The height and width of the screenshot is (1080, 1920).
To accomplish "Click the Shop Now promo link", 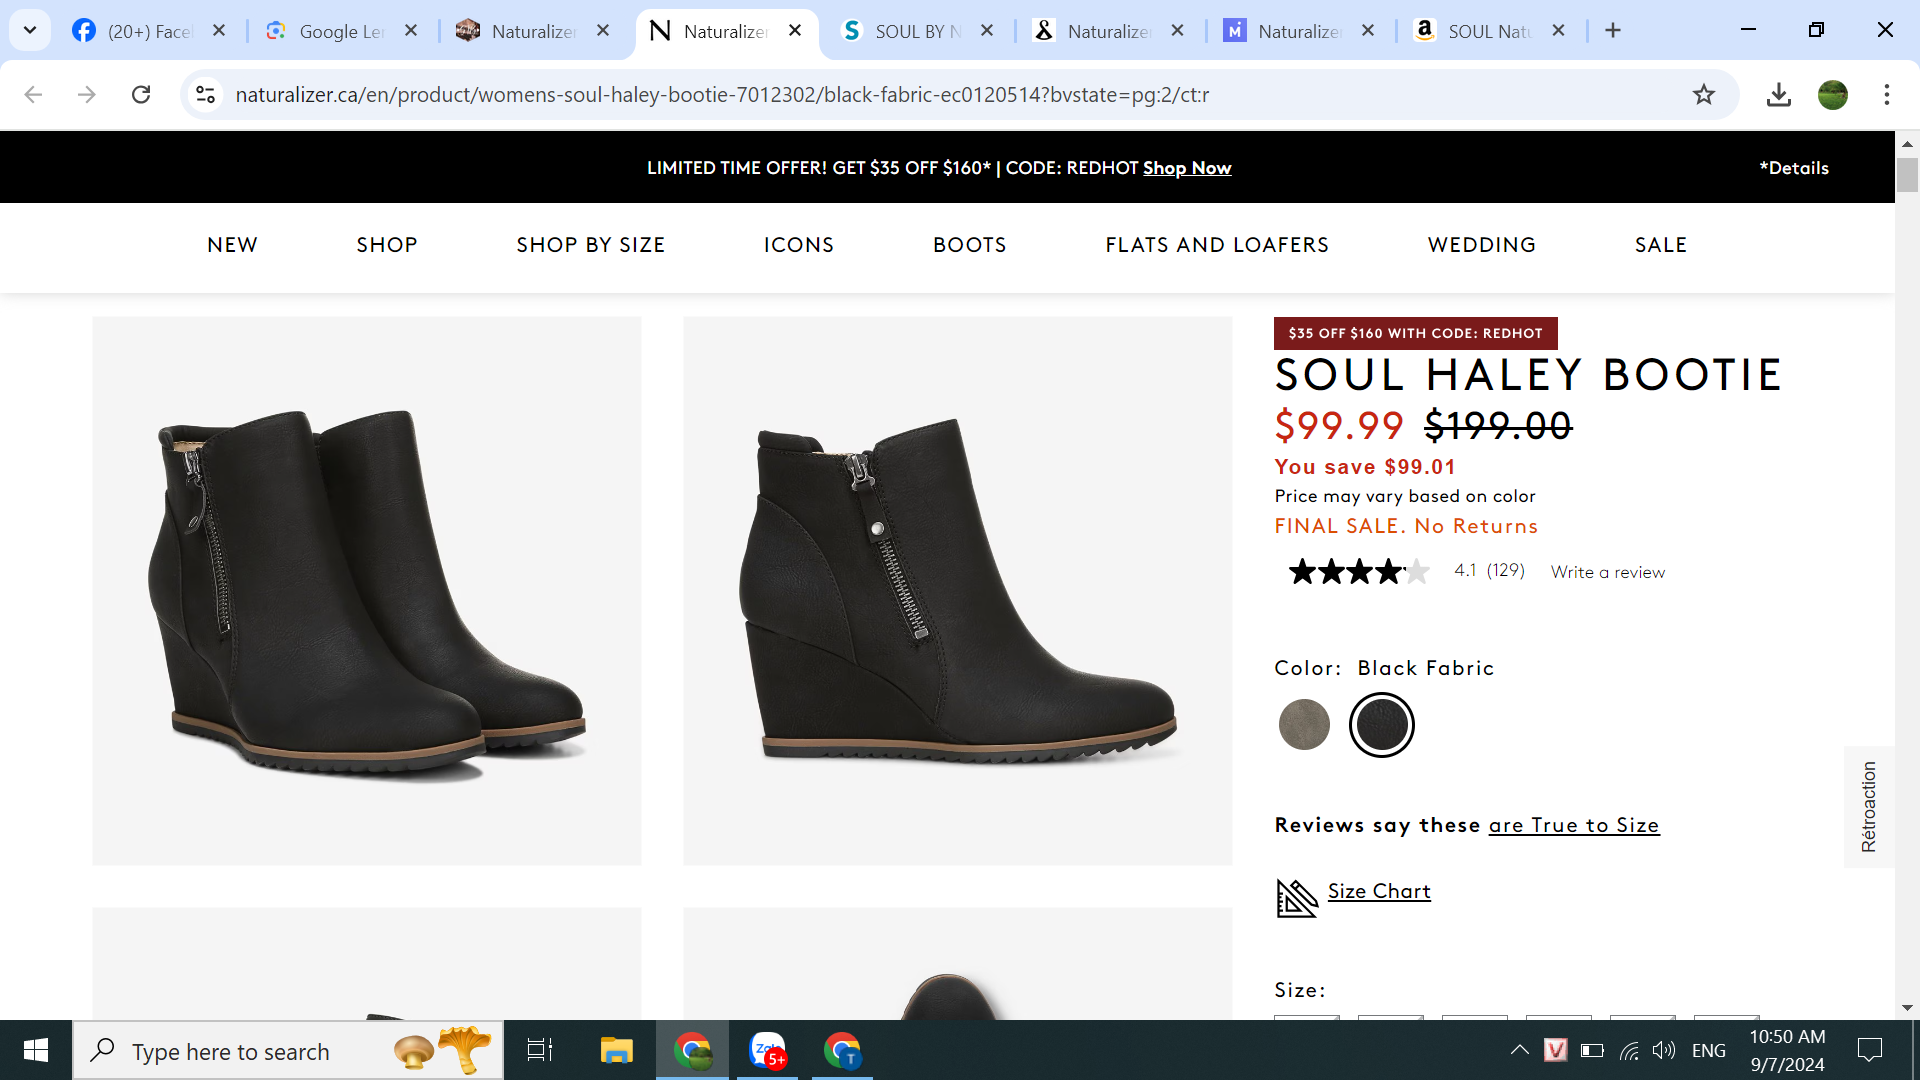I will click(x=1186, y=168).
